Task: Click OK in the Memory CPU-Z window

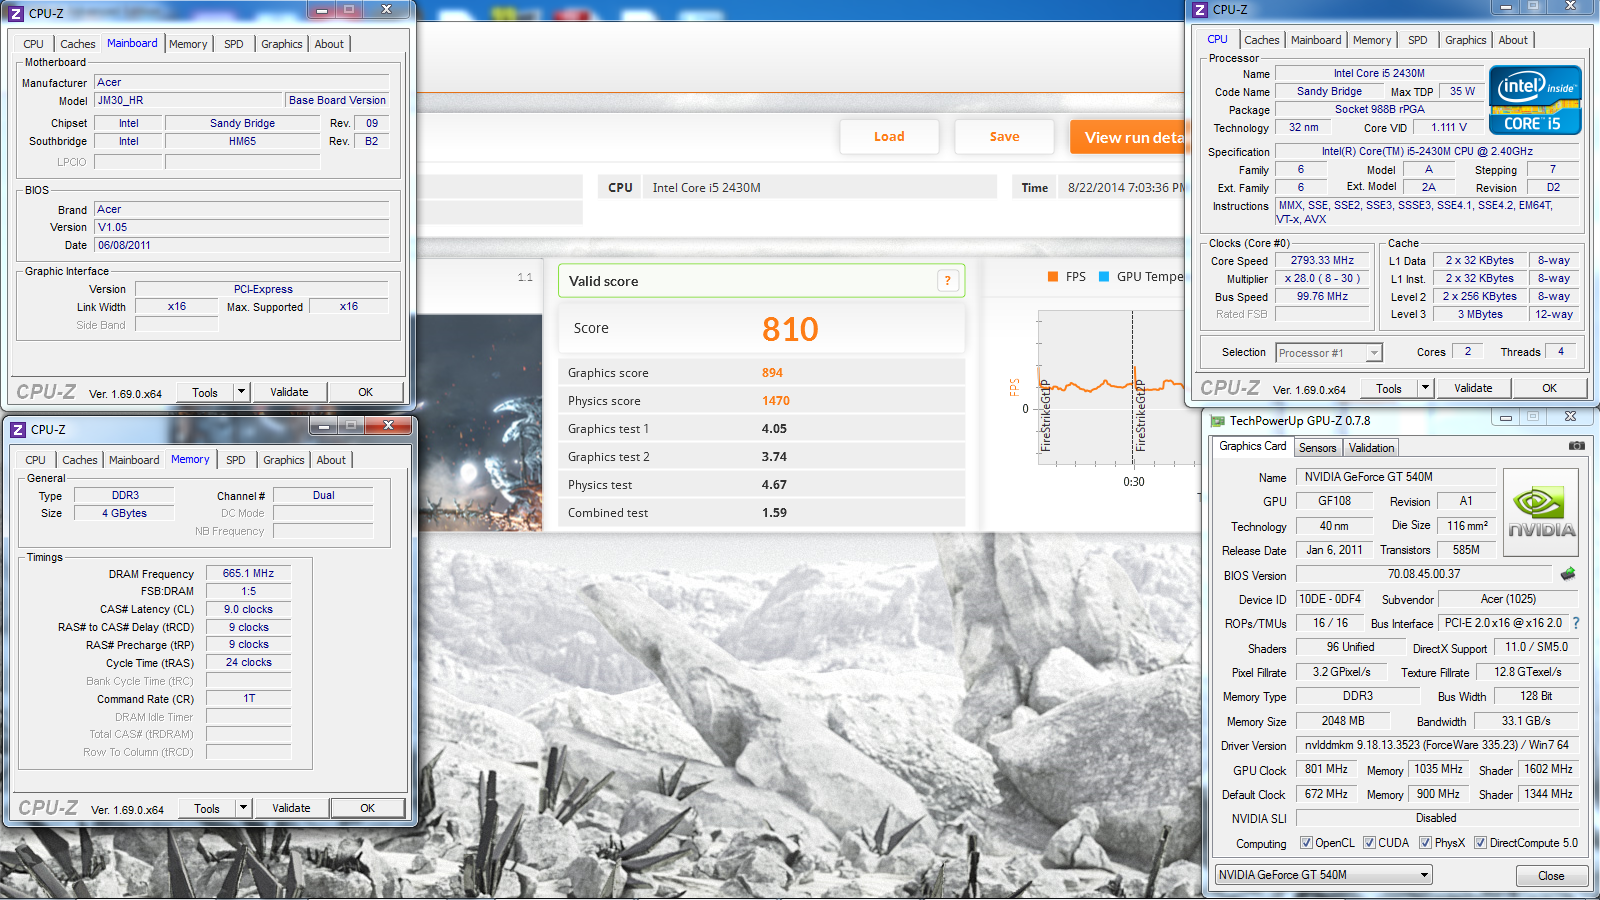Action: (x=367, y=808)
